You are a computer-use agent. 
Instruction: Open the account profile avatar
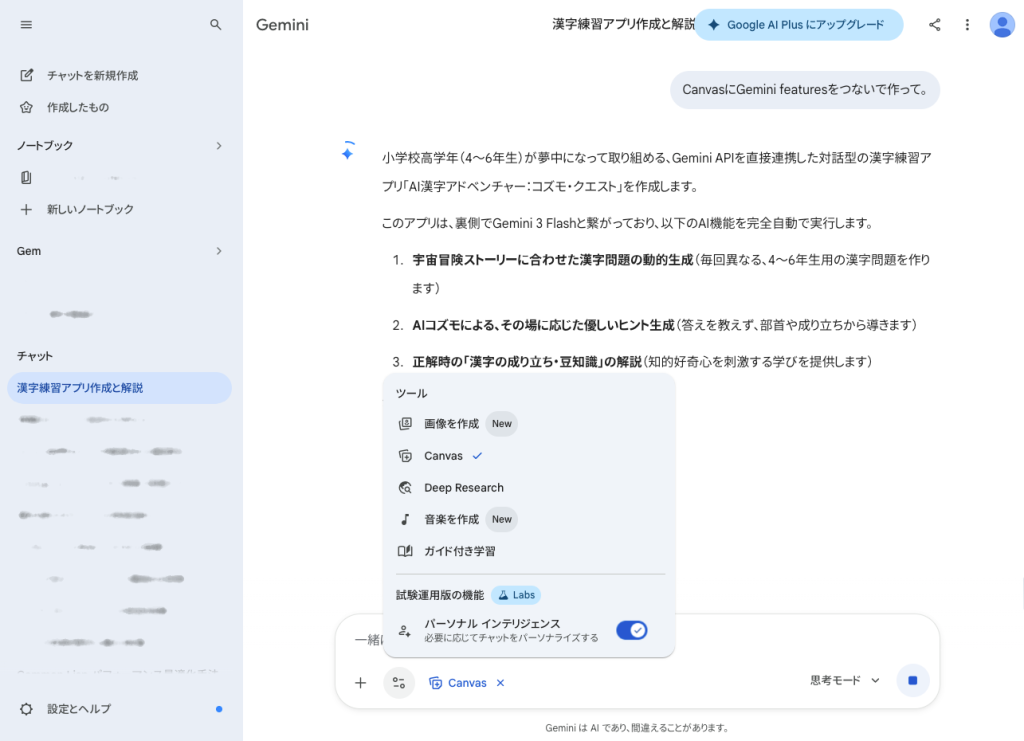coord(1002,25)
